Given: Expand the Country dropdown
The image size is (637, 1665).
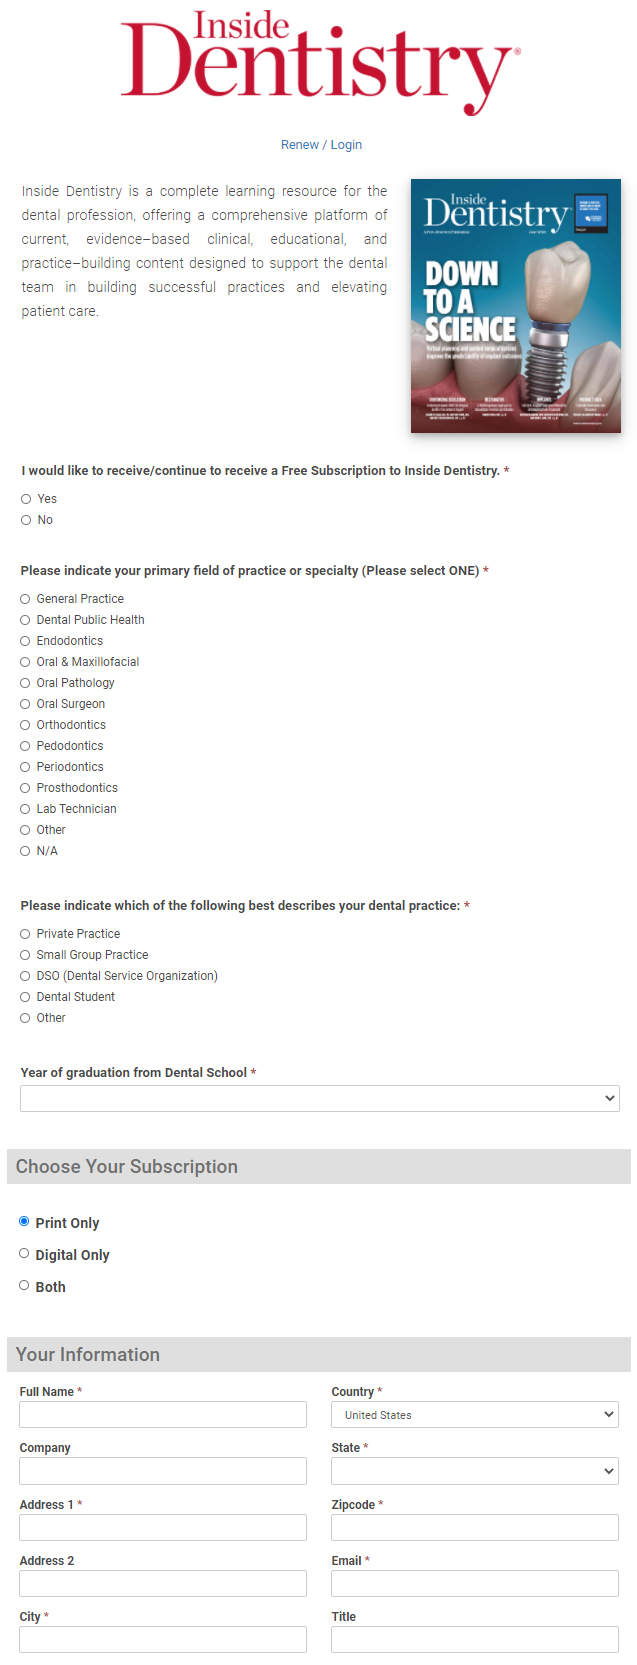Looking at the screenshot, I should (475, 1415).
